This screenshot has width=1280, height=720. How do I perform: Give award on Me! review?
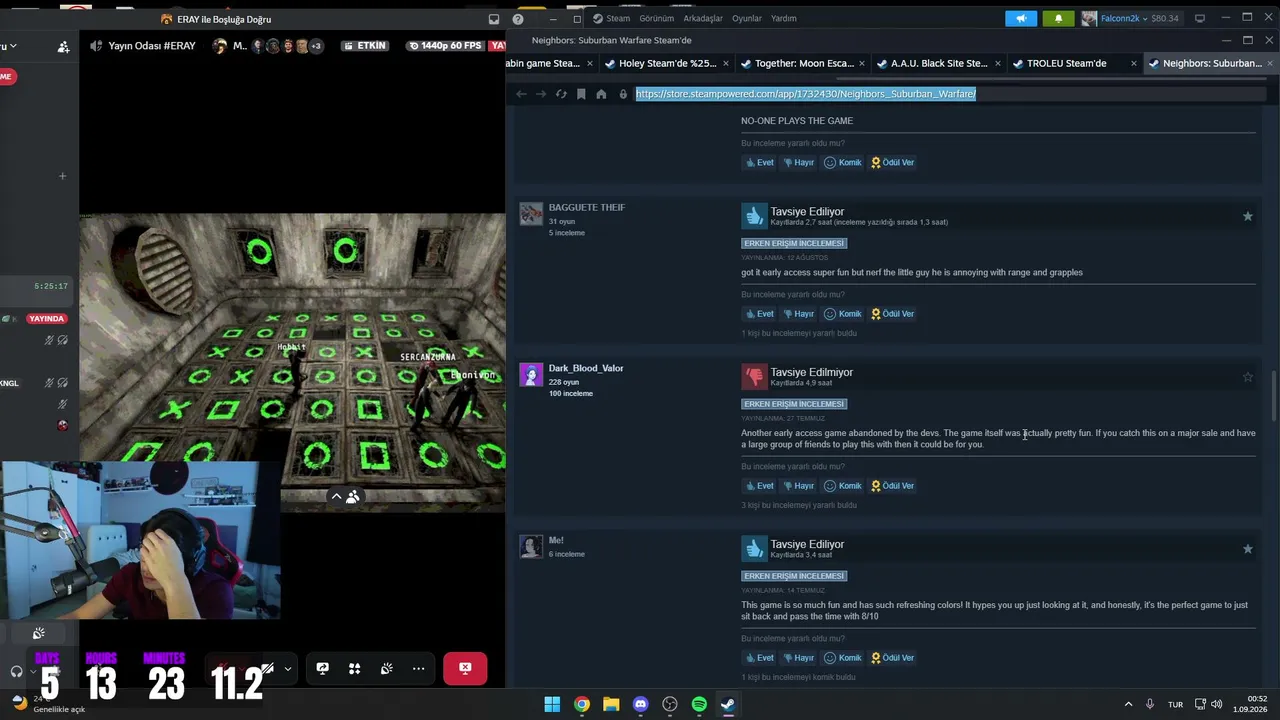(x=892, y=658)
